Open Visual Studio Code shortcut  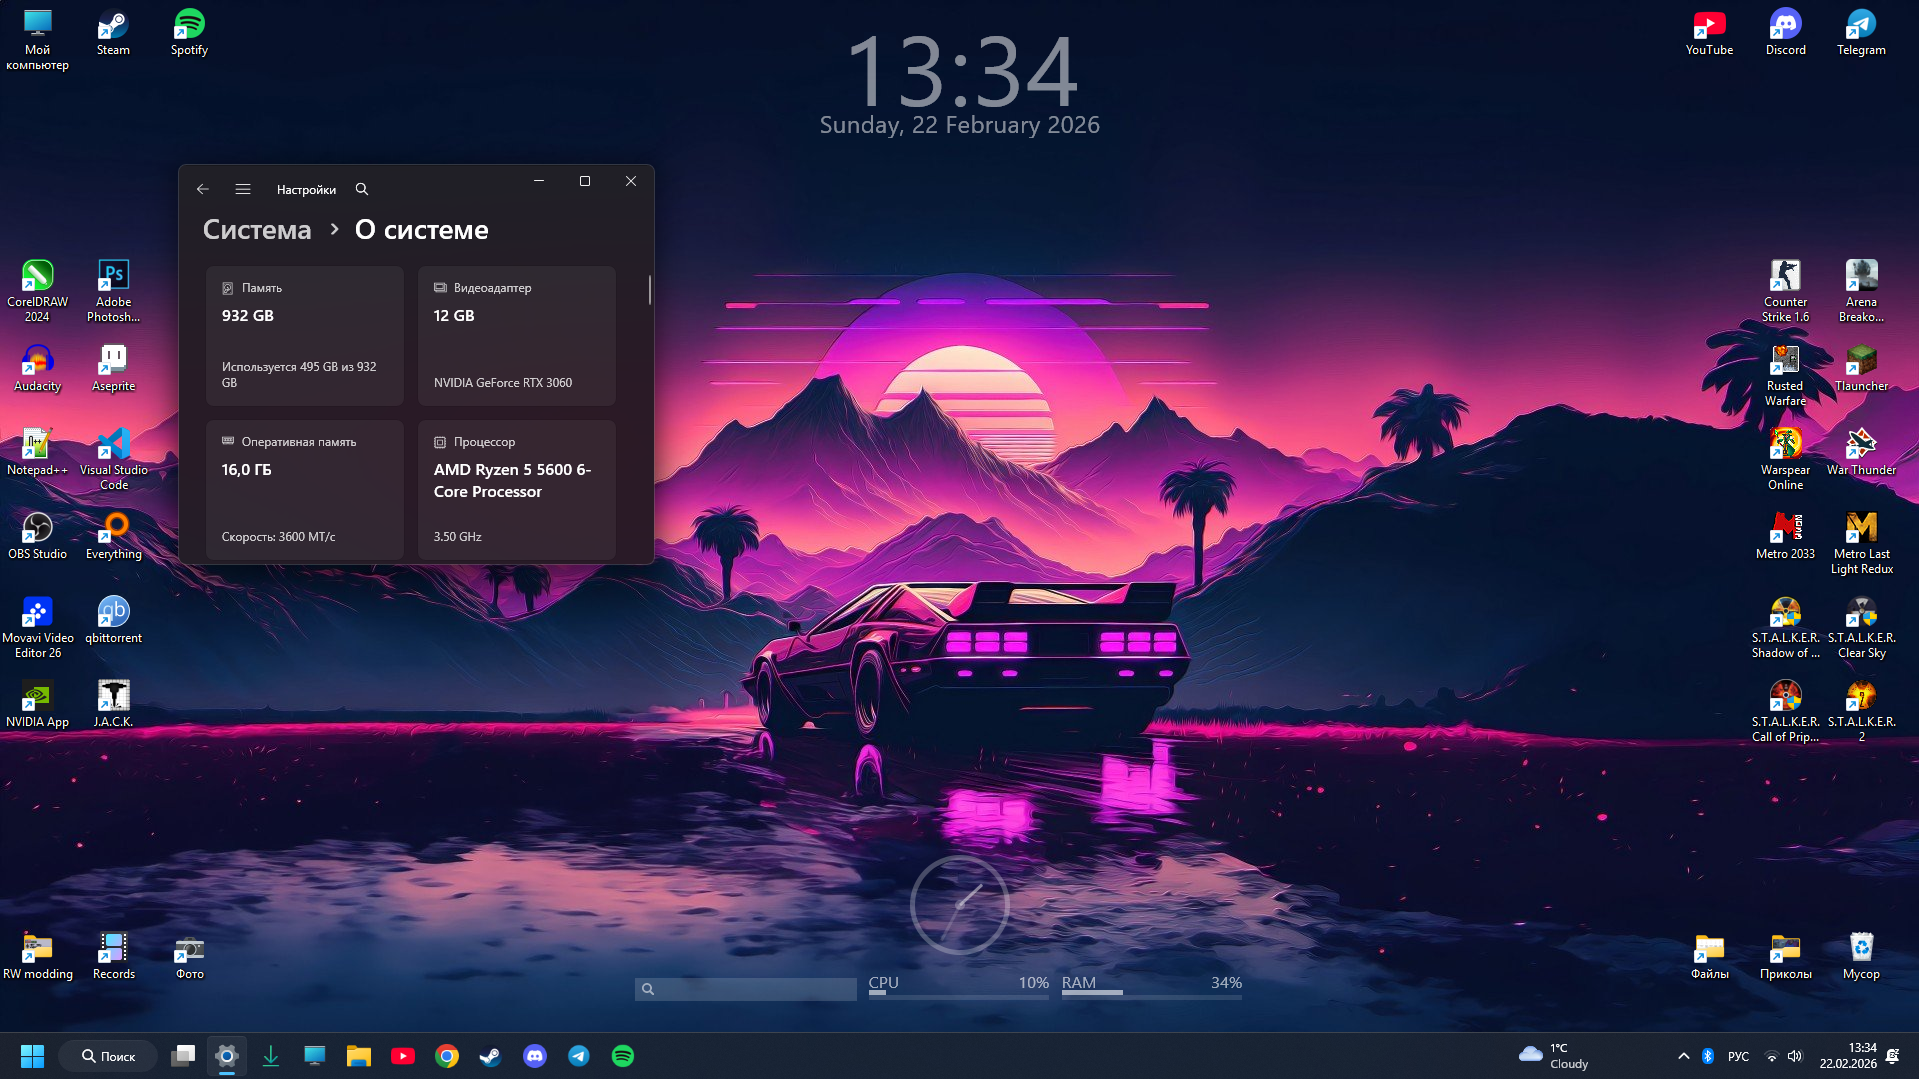(x=114, y=459)
